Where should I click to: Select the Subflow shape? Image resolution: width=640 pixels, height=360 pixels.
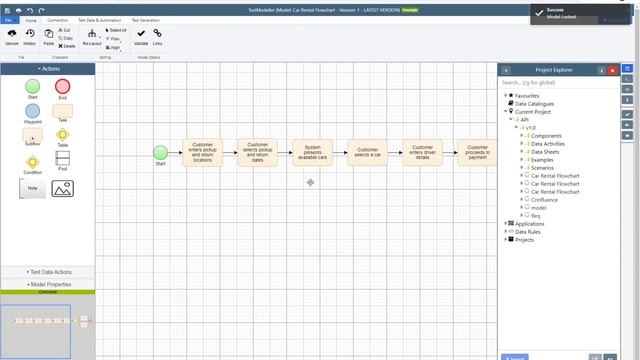coord(33,135)
